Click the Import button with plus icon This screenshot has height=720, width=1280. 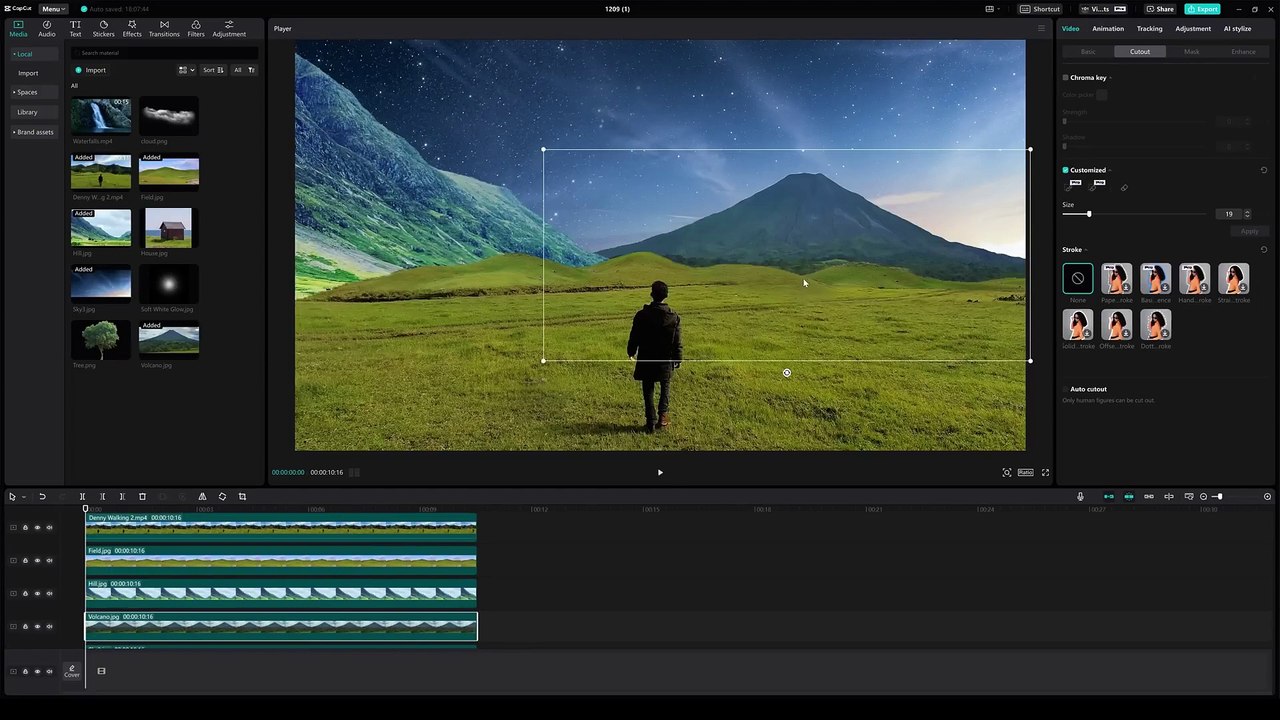[90, 70]
